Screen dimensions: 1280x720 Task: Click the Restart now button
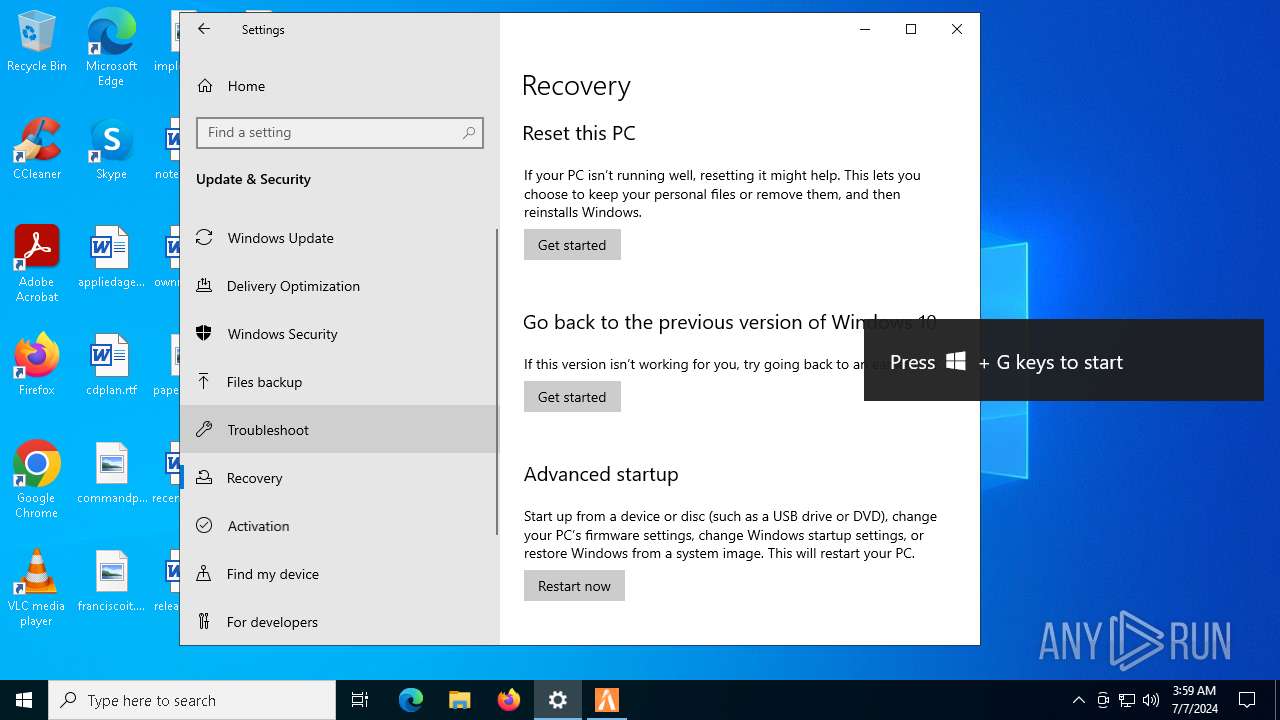tap(574, 586)
